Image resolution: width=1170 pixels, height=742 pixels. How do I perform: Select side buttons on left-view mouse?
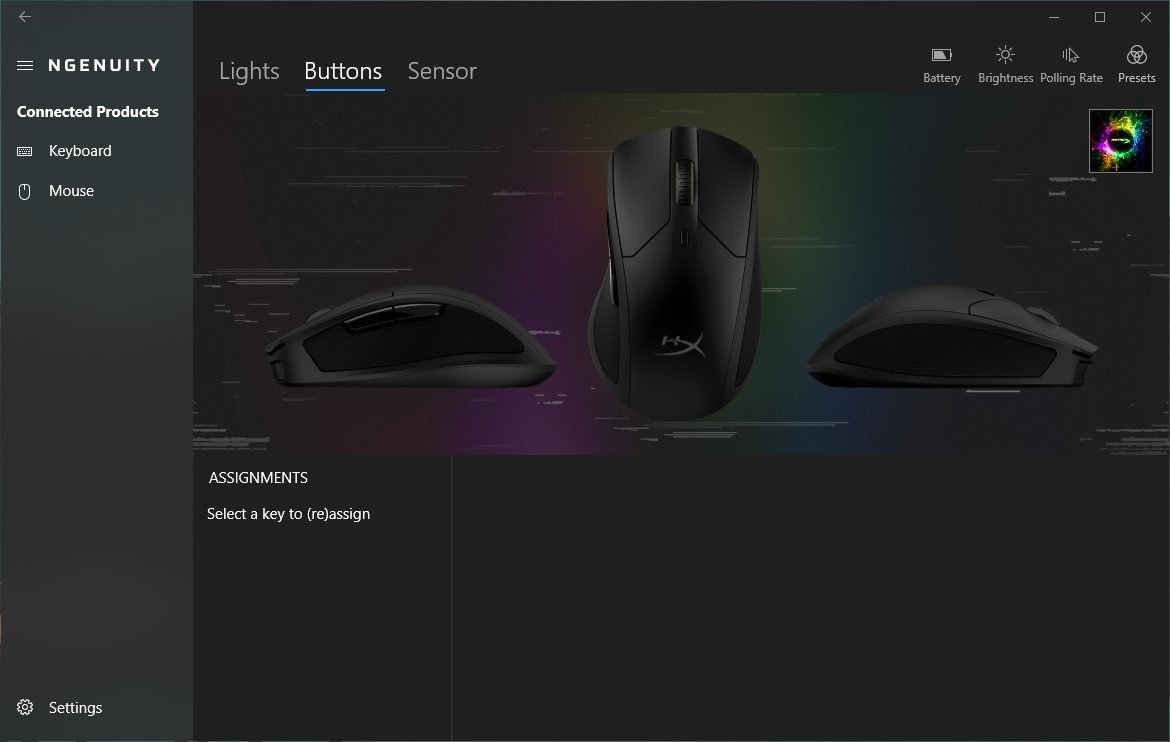click(x=393, y=317)
